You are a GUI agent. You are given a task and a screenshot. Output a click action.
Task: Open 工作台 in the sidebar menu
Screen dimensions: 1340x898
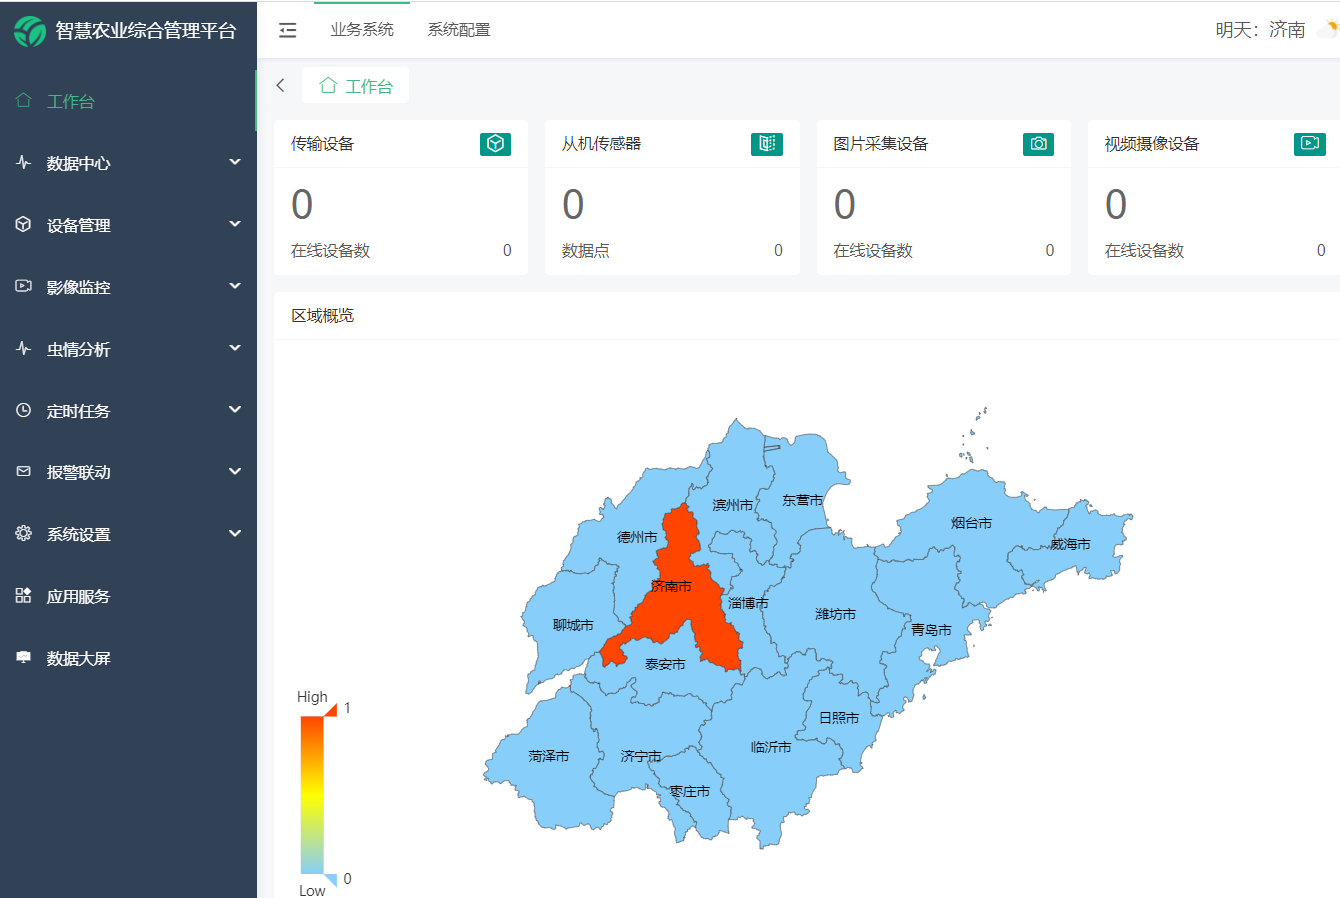tap(128, 101)
